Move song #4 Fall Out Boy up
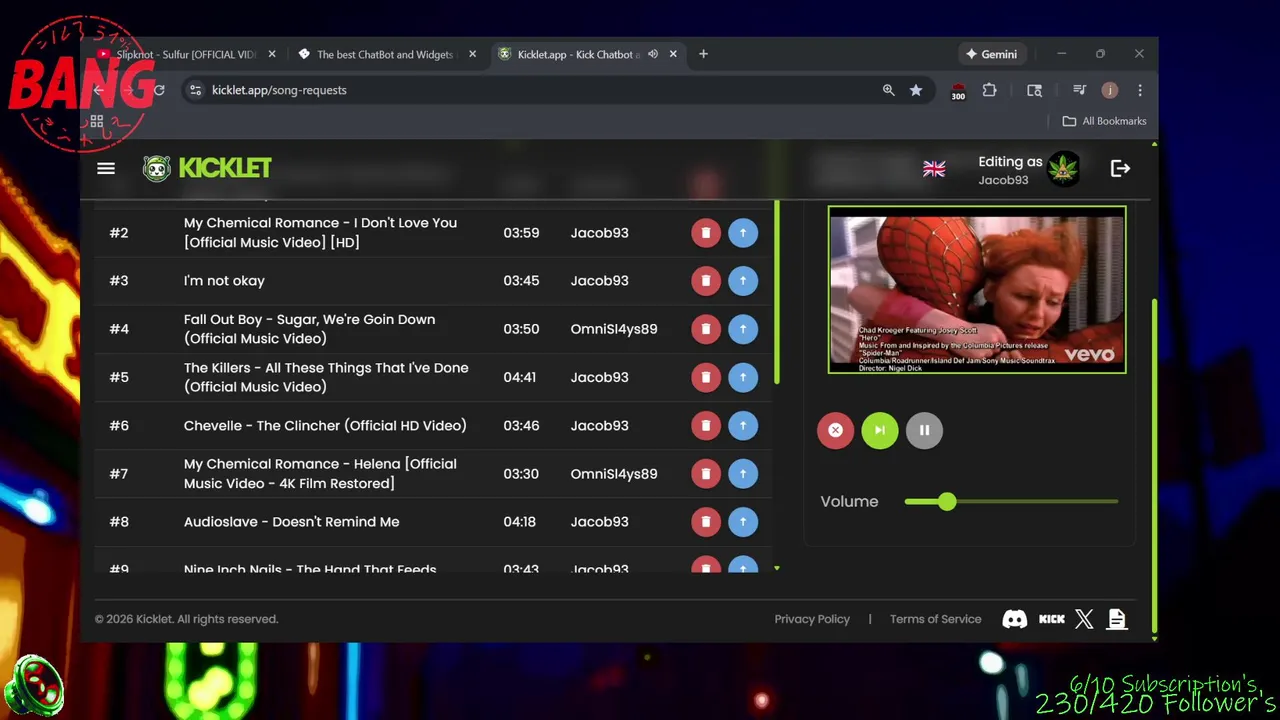Screen dimensions: 1280x720 click(743, 329)
